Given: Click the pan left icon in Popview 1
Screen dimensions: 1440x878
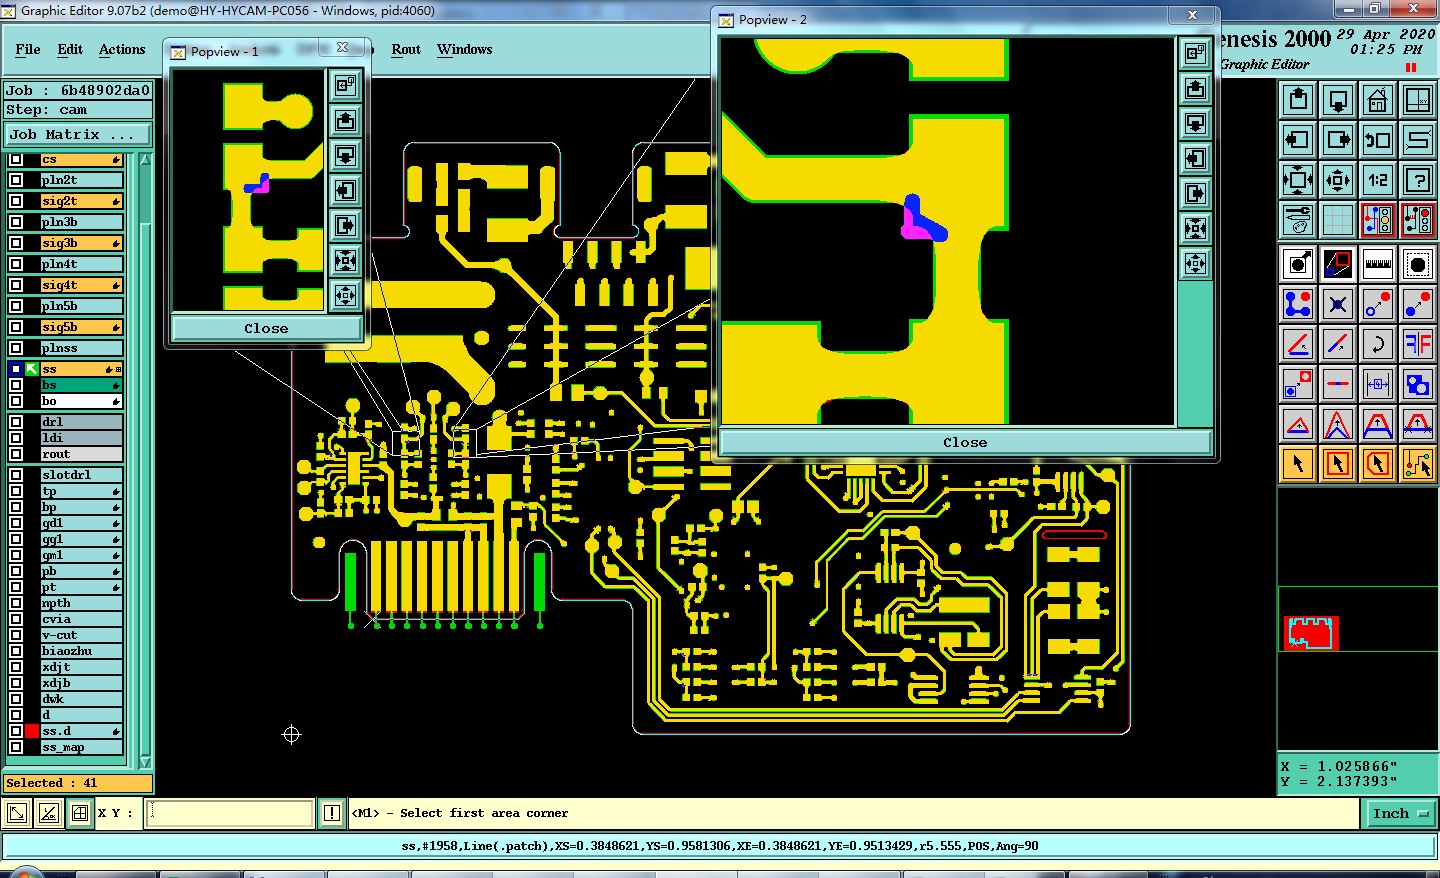Looking at the screenshot, I should tap(345, 190).
